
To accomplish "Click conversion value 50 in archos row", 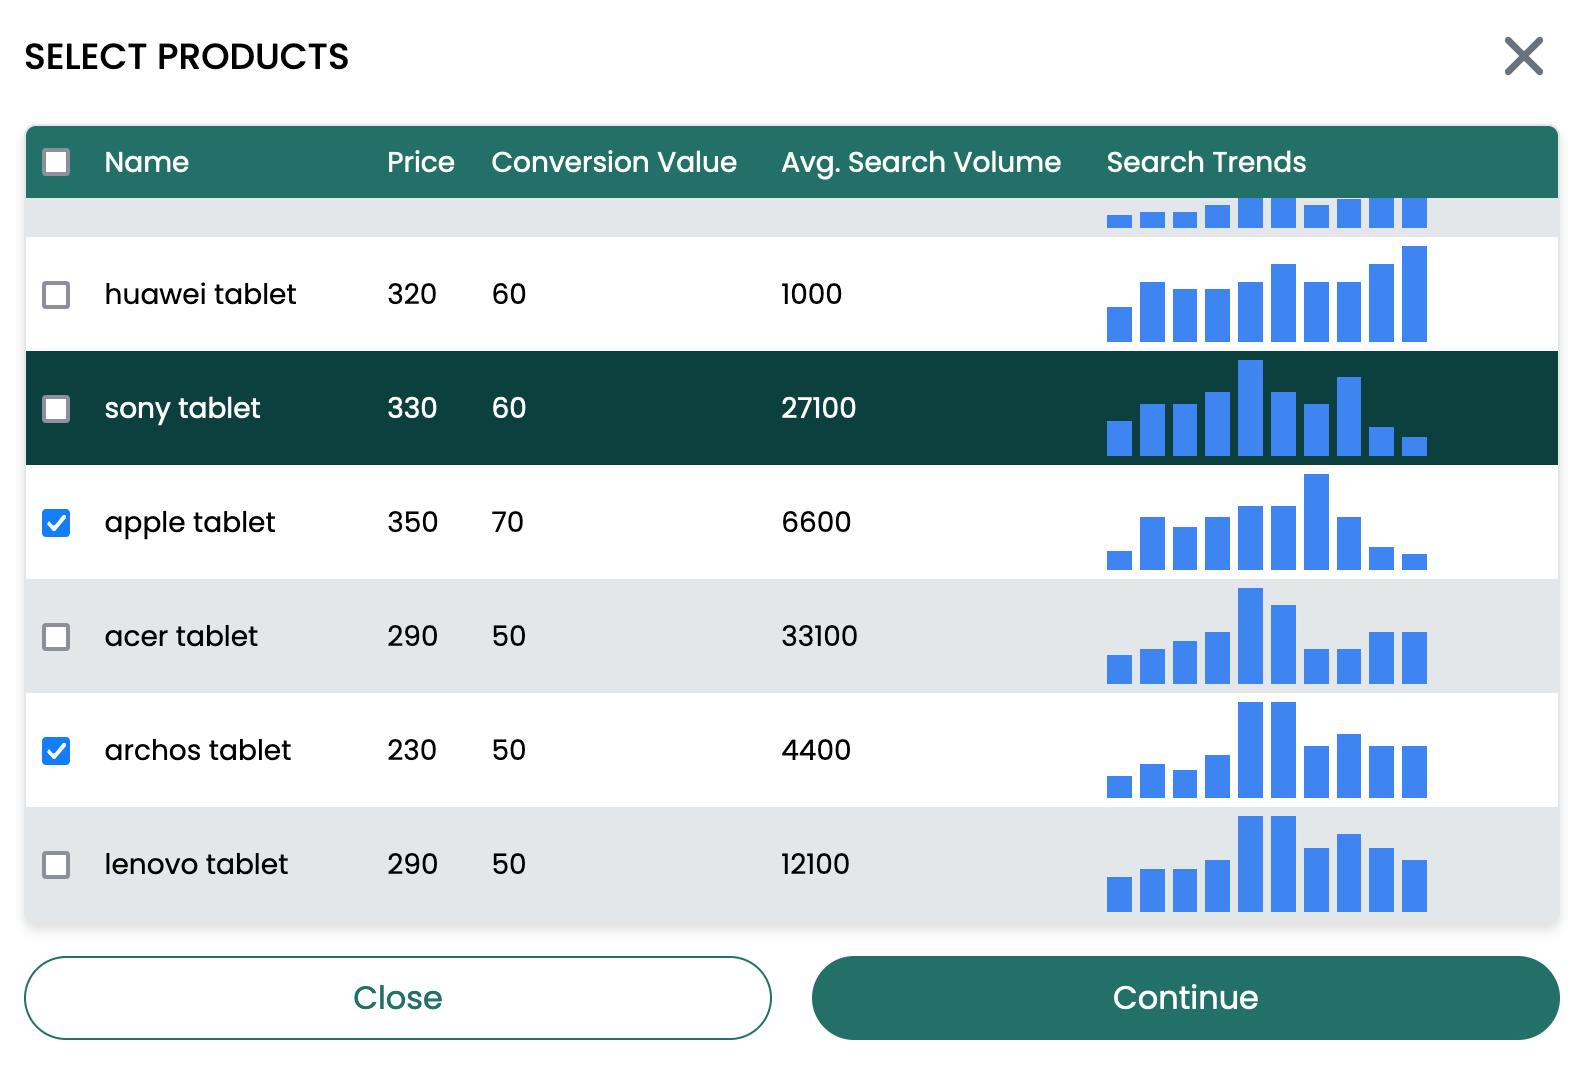I will click(x=508, y=750).
